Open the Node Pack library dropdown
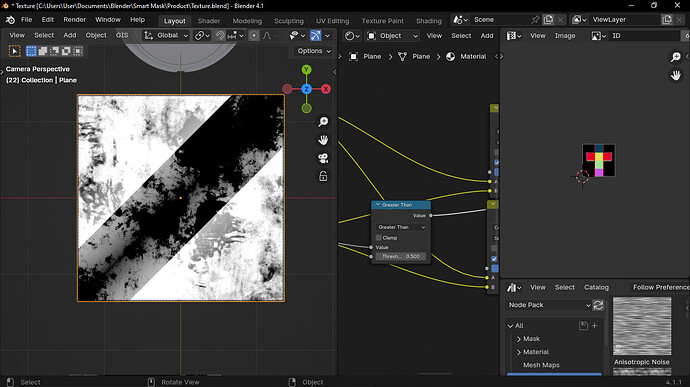The width and height of the screenshot is (690, 387). click(x=548, y=305)
